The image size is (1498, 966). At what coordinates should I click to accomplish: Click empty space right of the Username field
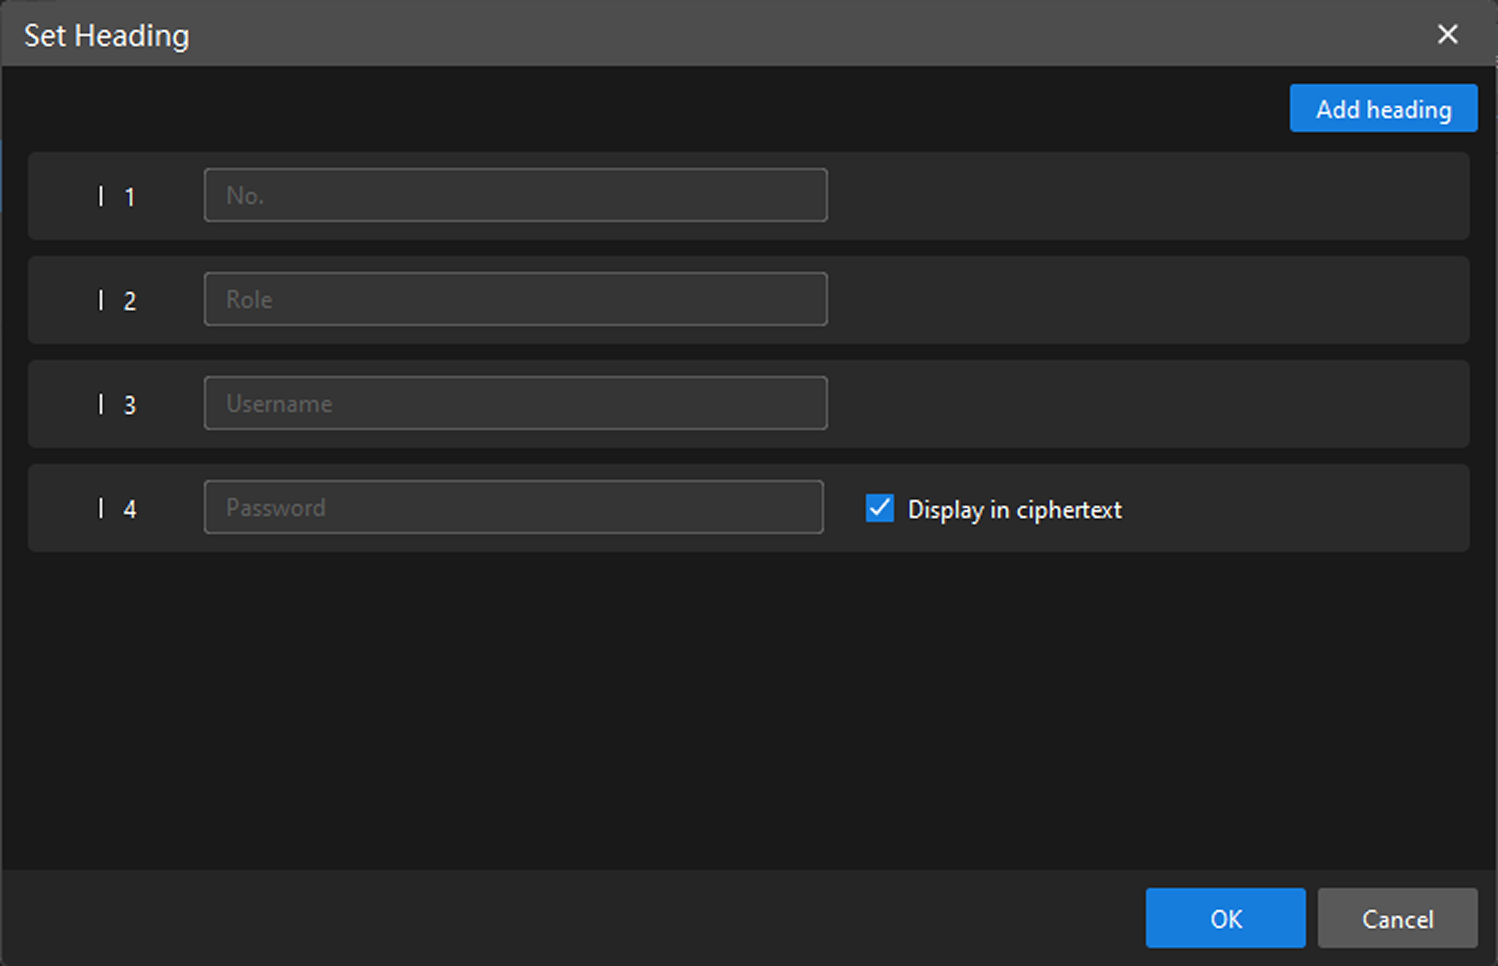(x=1140, y=404)
